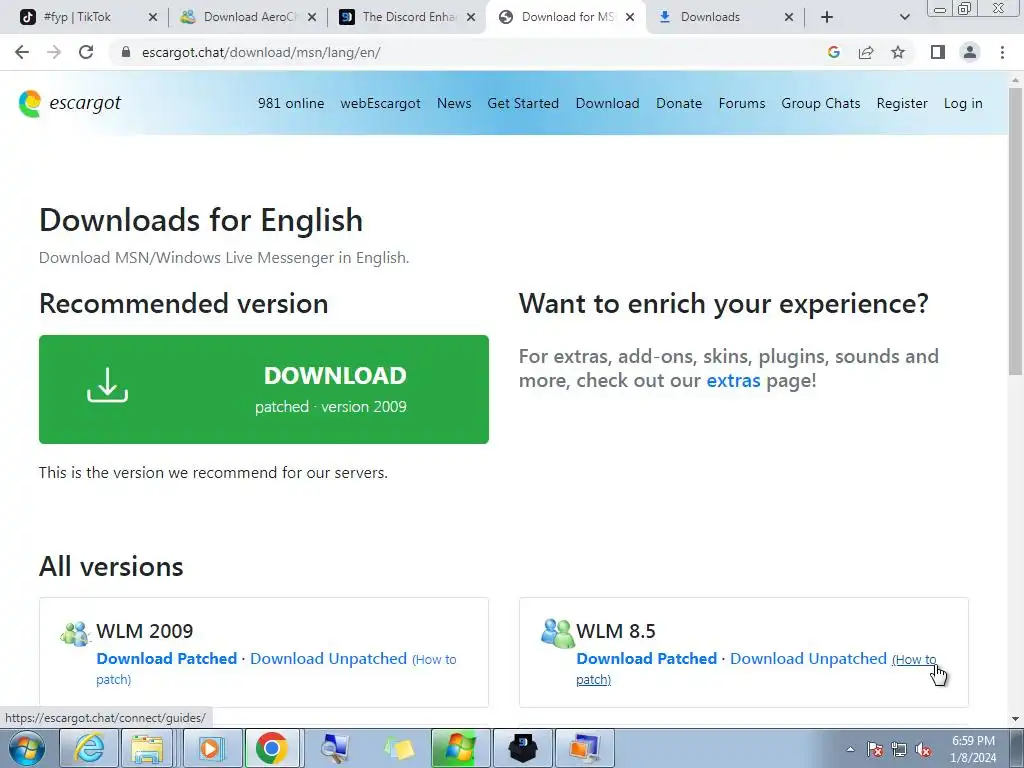Launch Internet Explorer from taskbar

click(88, 748)
